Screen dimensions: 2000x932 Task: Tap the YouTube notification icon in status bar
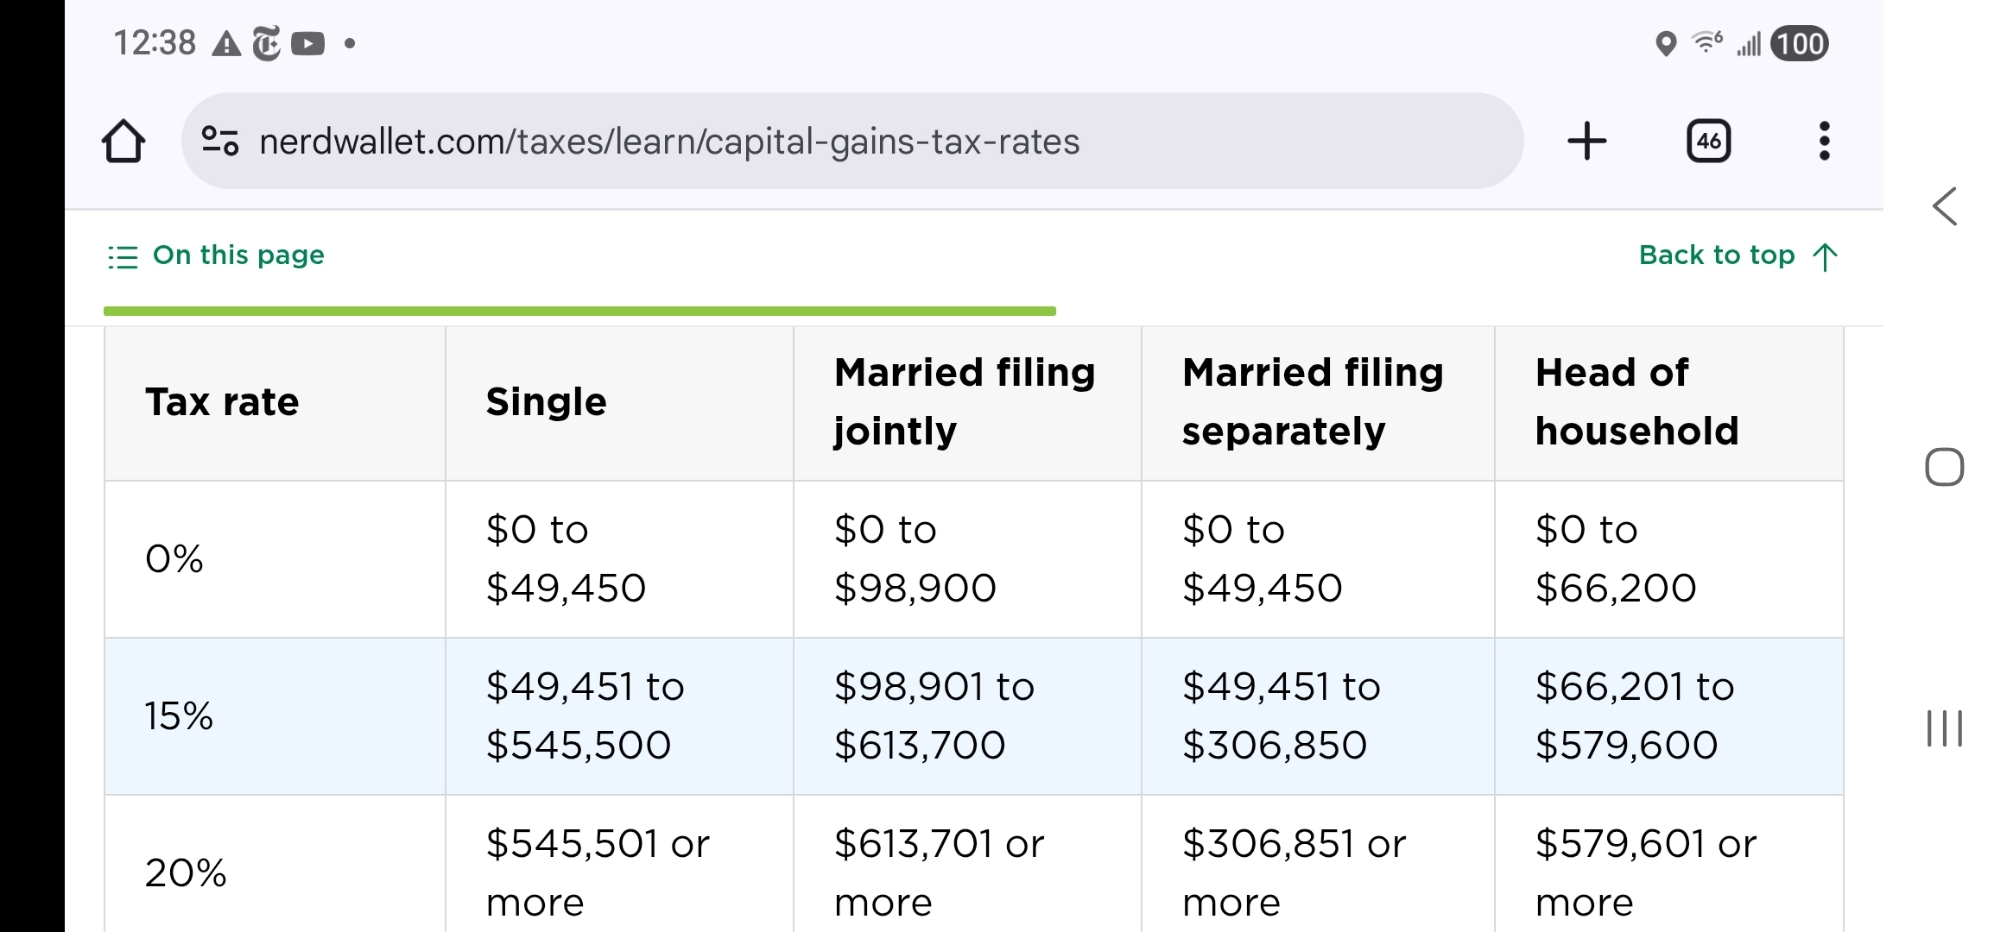pyautogui.click(x=308, y=44)
